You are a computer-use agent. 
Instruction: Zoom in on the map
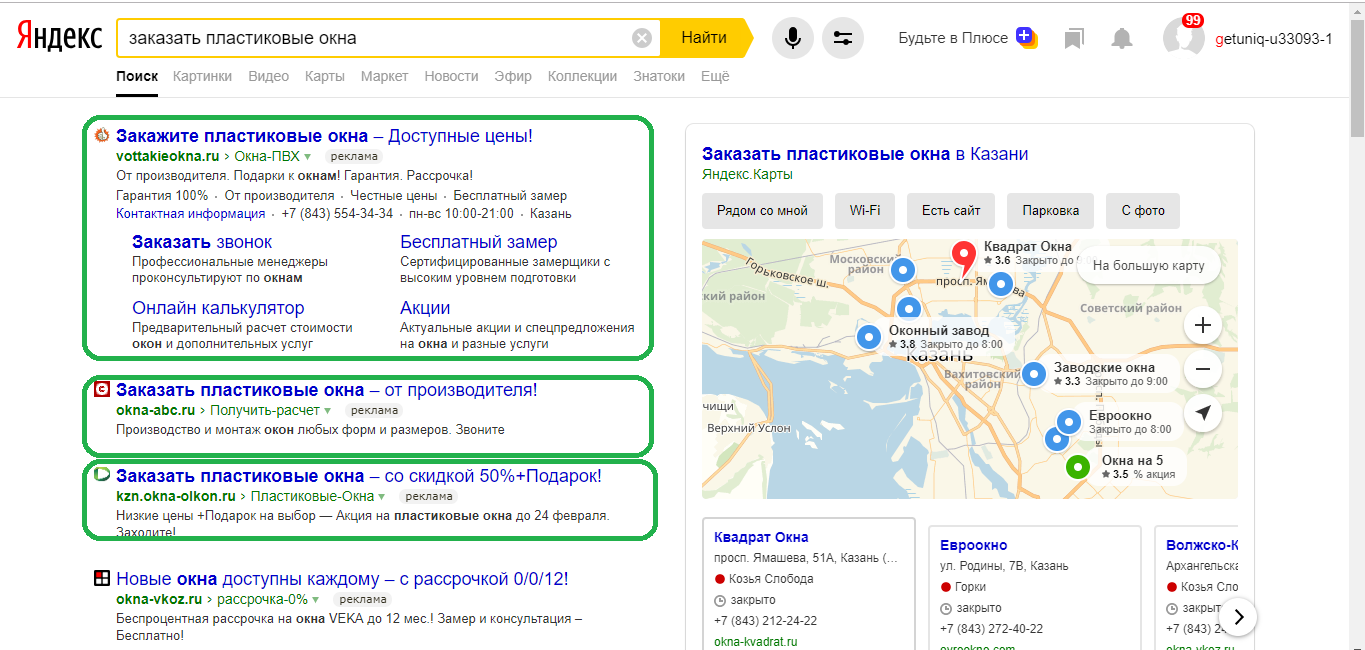(x=1202, y=325)
